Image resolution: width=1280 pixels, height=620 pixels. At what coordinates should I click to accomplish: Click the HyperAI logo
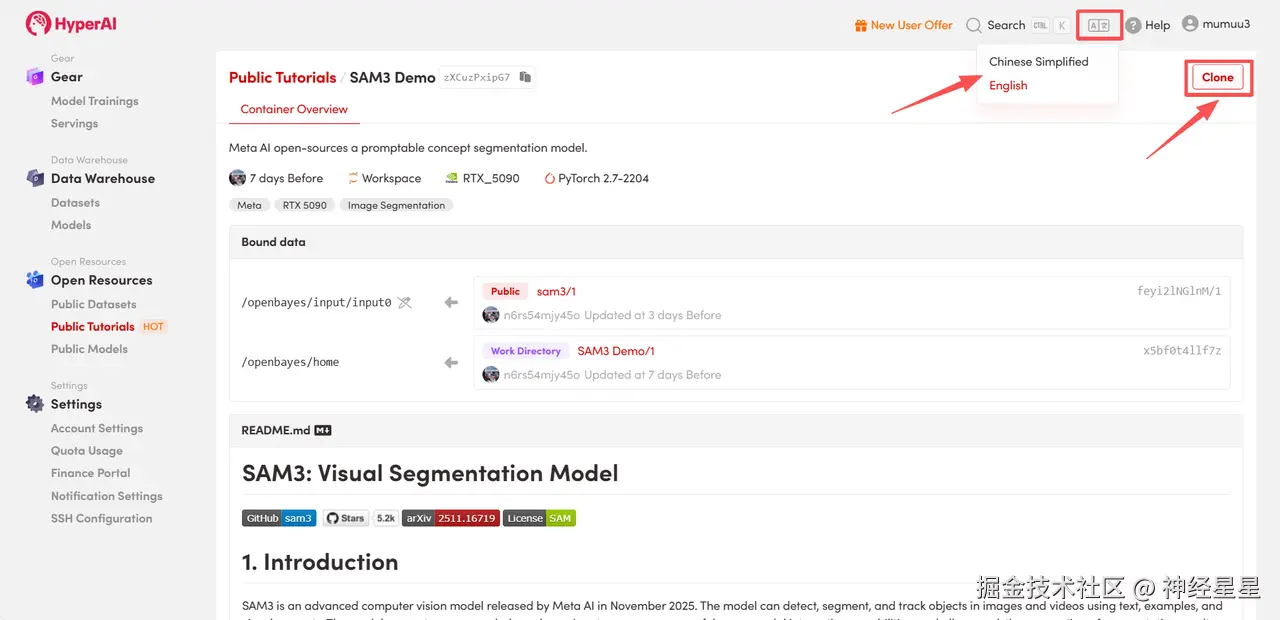pyautogui.click(x=71, y=23)
